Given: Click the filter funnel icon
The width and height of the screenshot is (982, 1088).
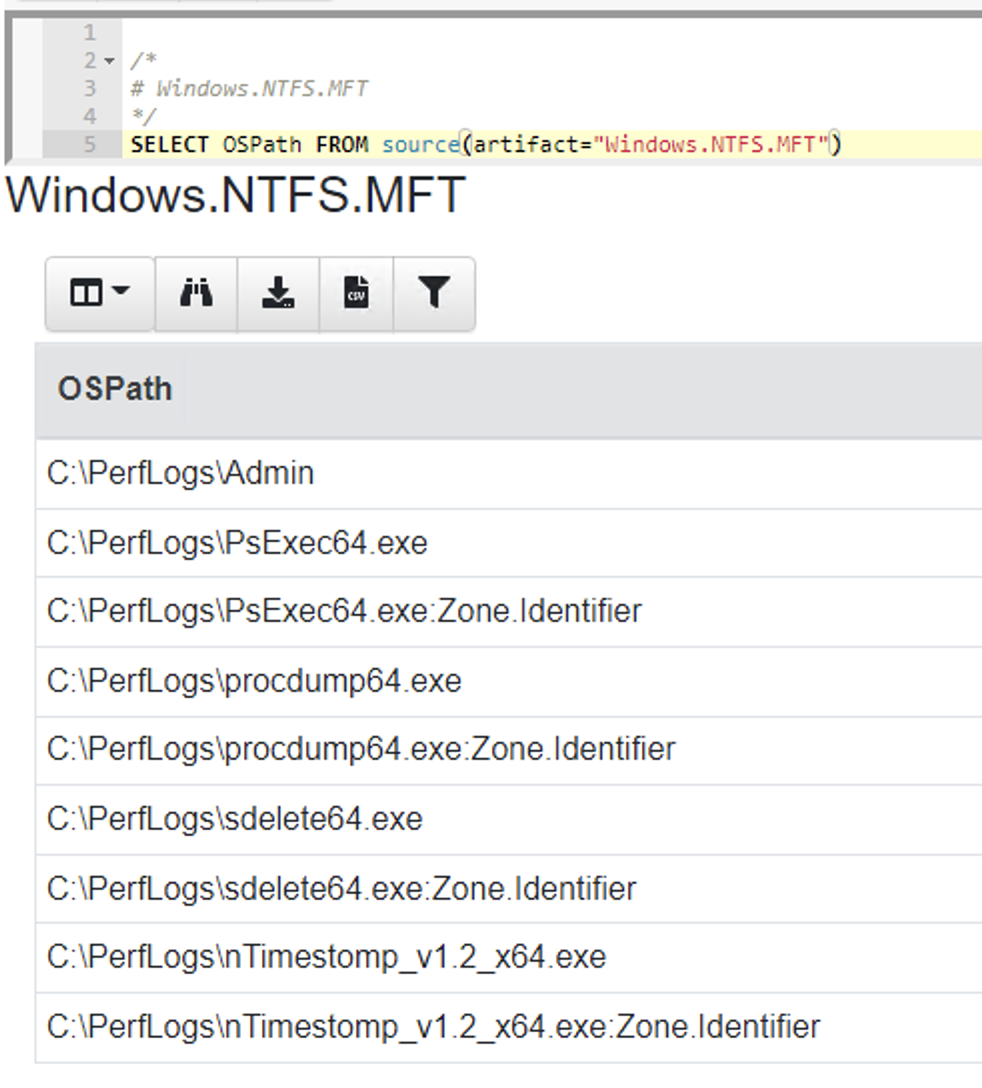Looking at the screenshot, I should 434,293.
